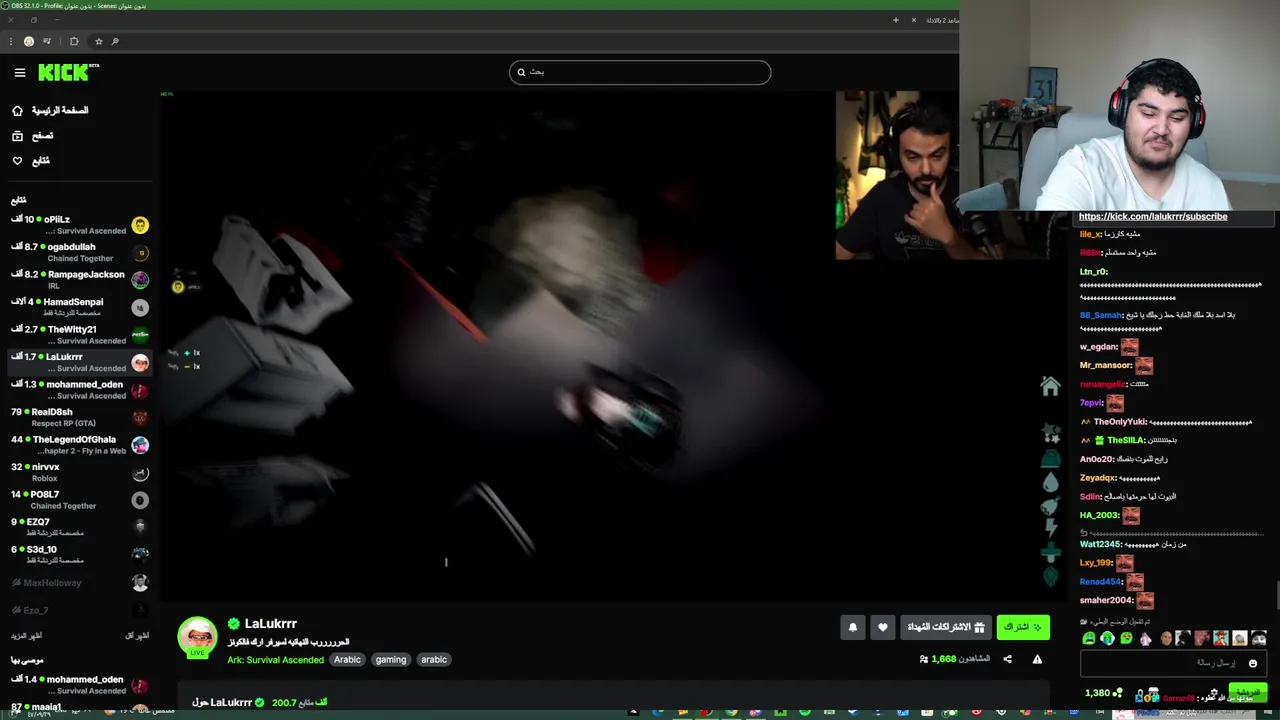1280x720 pixels.
Task: Toggle notification bell for LaLukrrr
Action: click(852, 627)
